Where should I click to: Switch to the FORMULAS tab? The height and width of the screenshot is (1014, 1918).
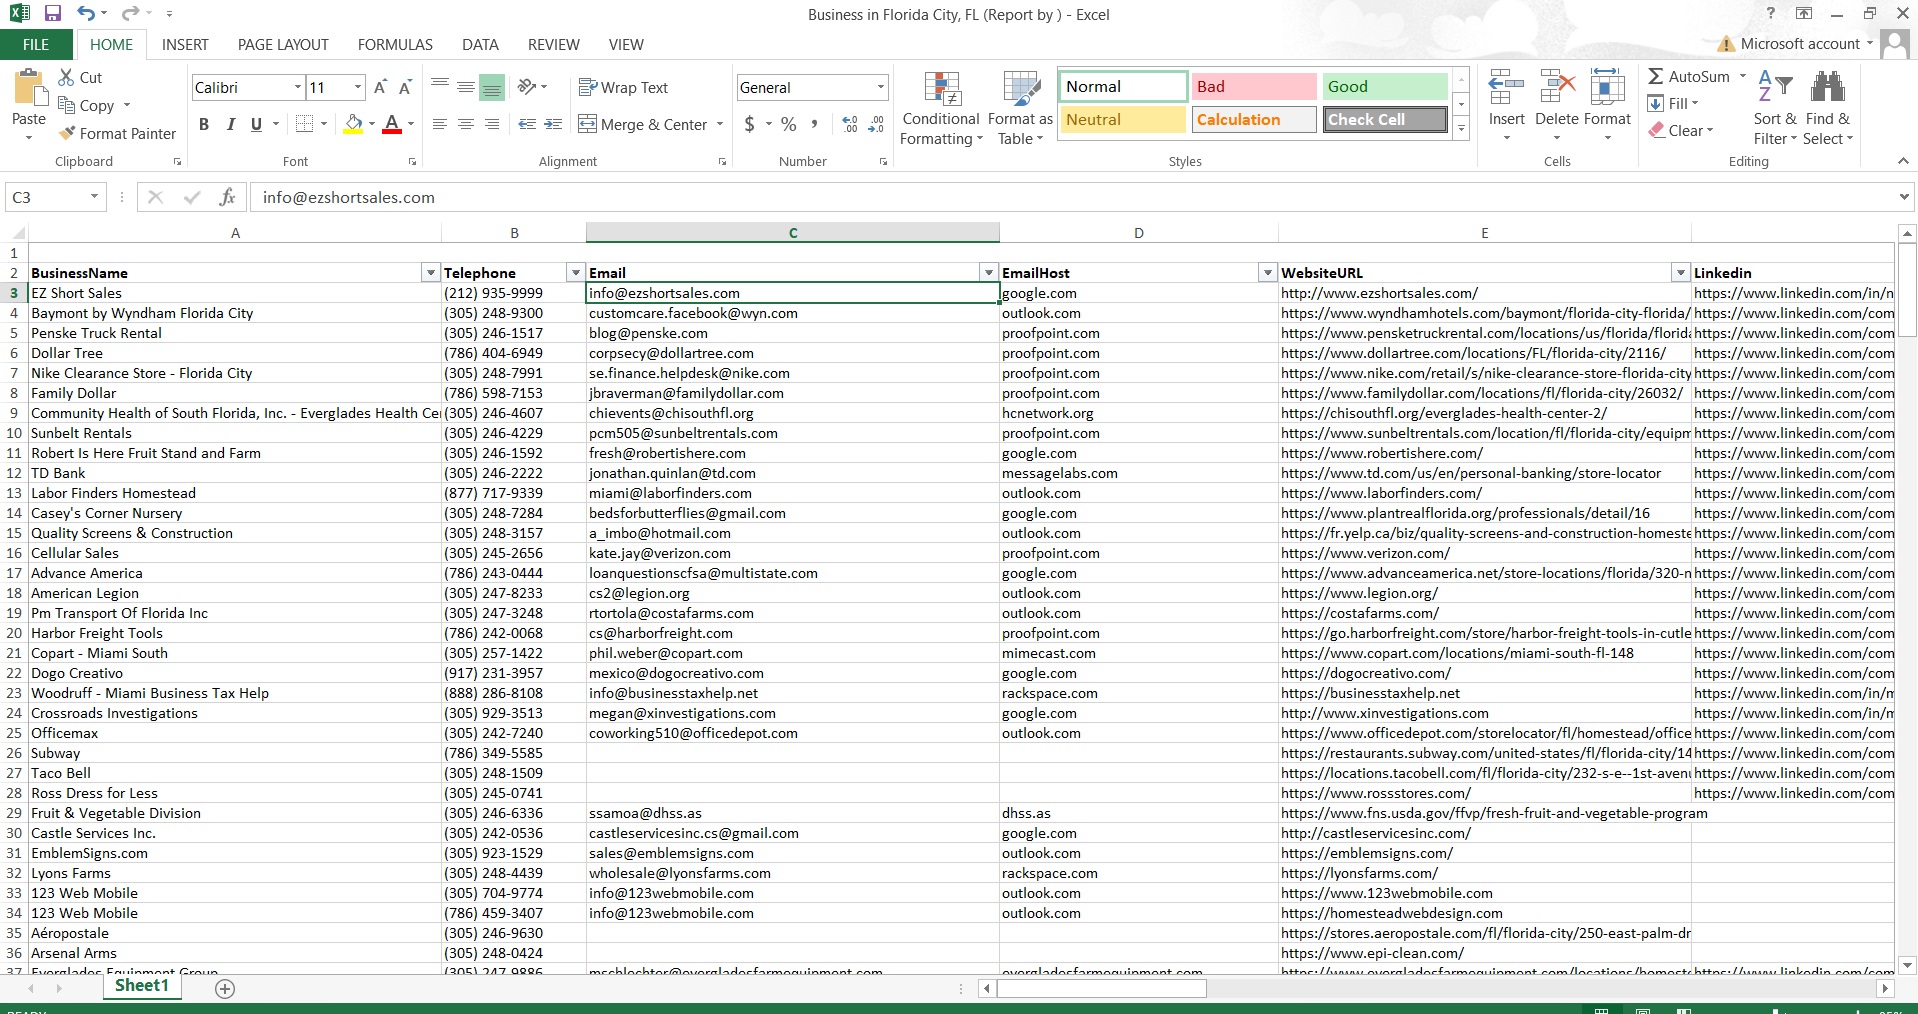[395, 45]
